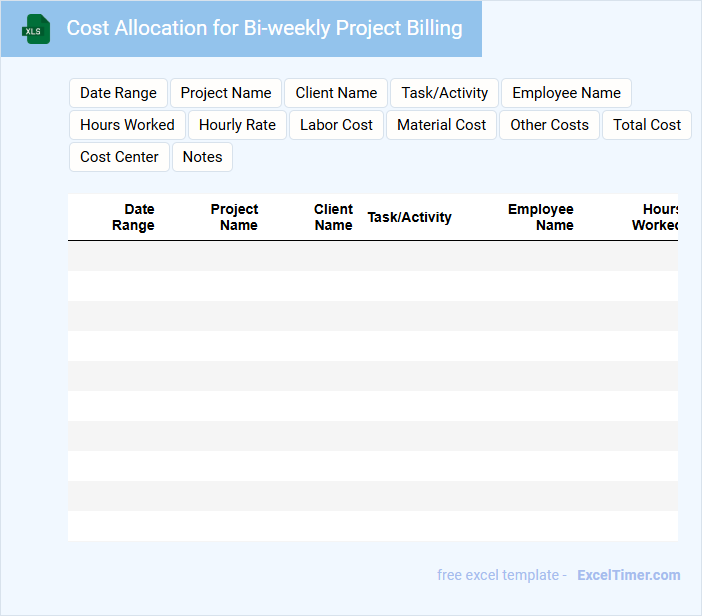
Task: Click the Project Name column header
Action: (x=234, y=217)
